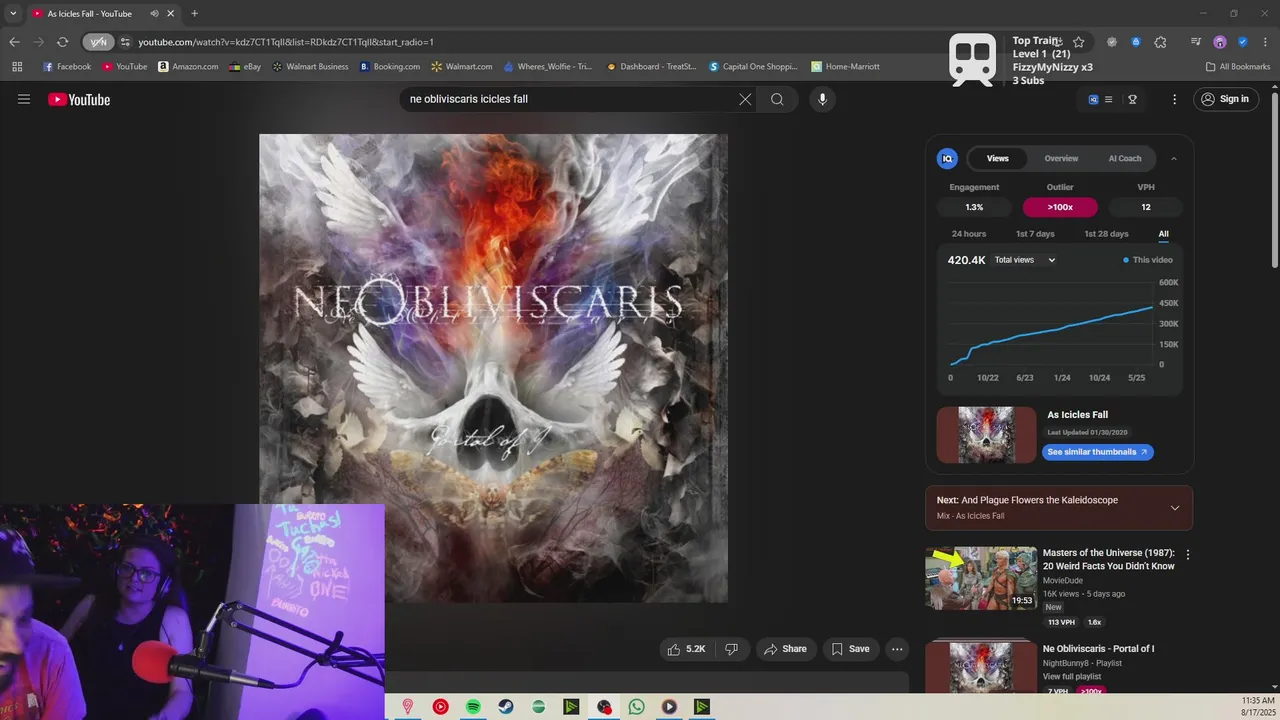Click See similar thumbnails button
Screen dimensions: 1280x720
(x=1098, y=452)
